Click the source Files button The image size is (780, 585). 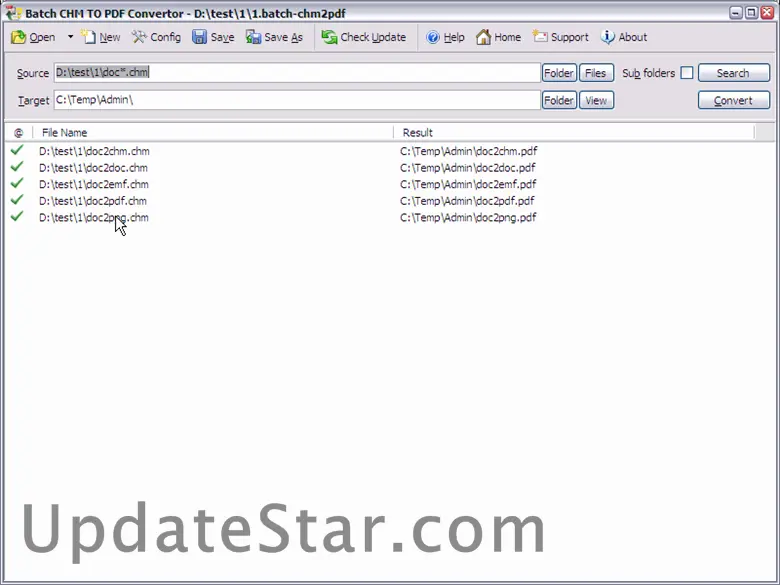tap(596, 73)
